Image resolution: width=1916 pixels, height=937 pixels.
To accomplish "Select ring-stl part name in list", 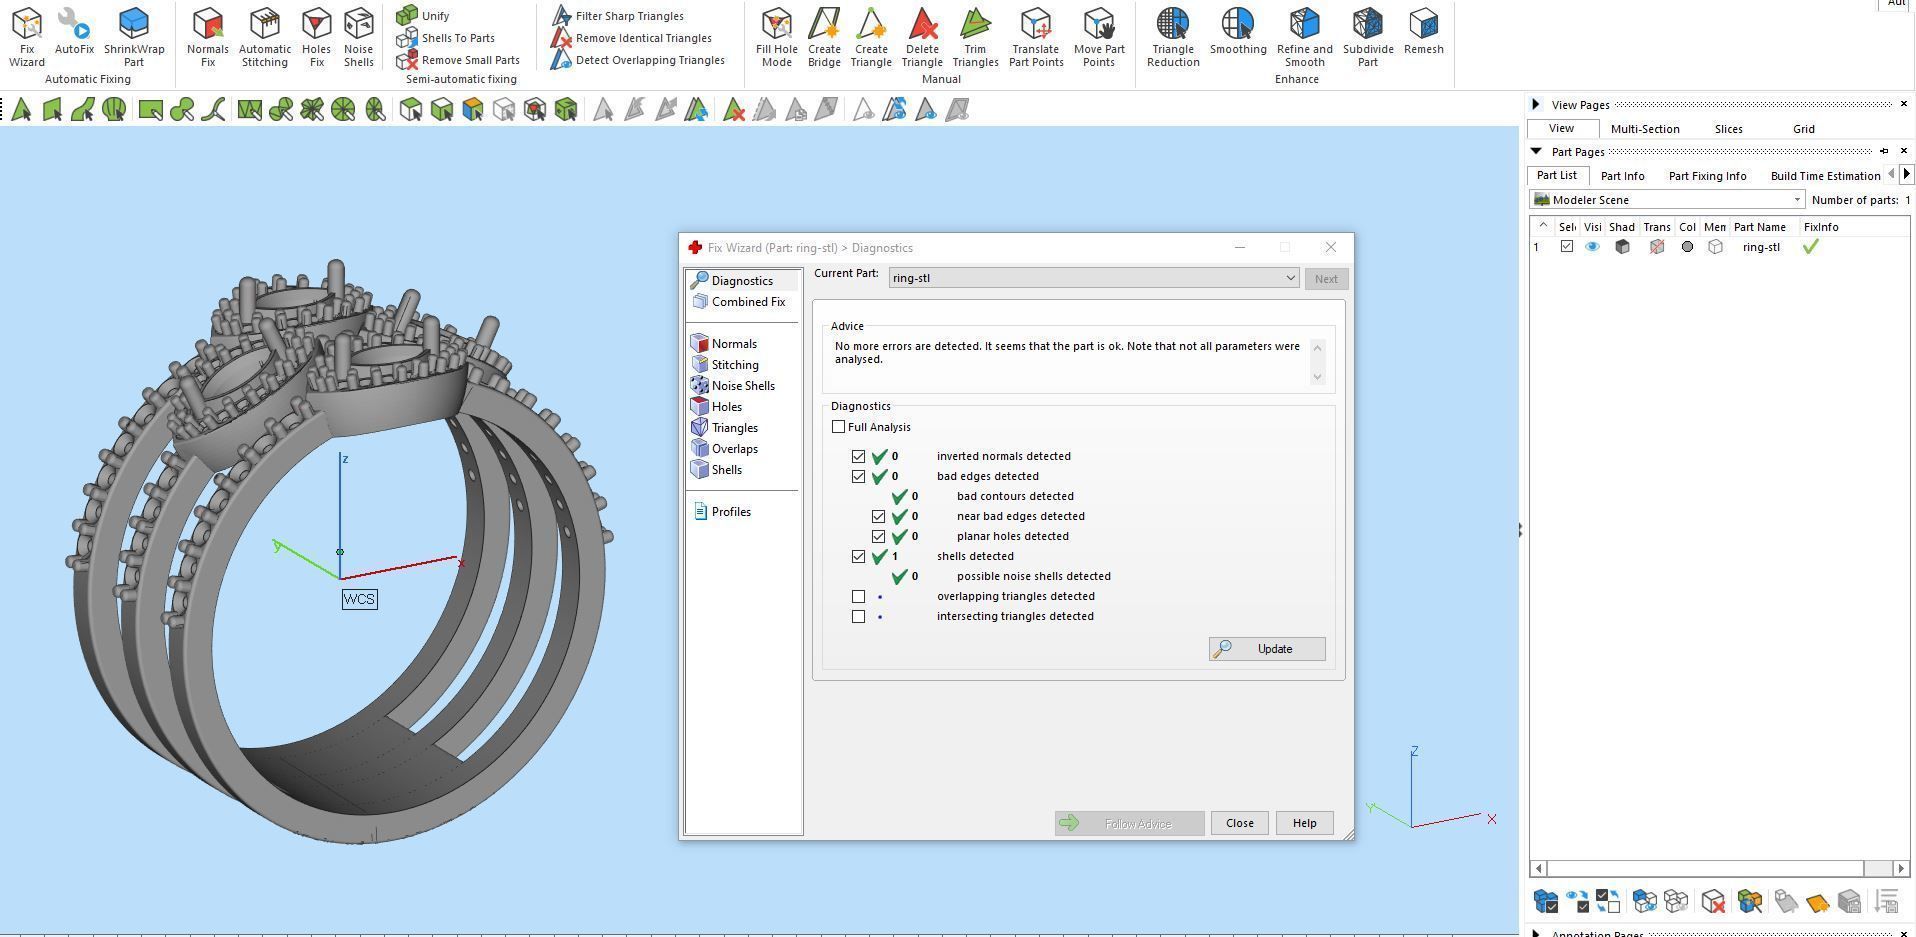I will (1761, 247).
